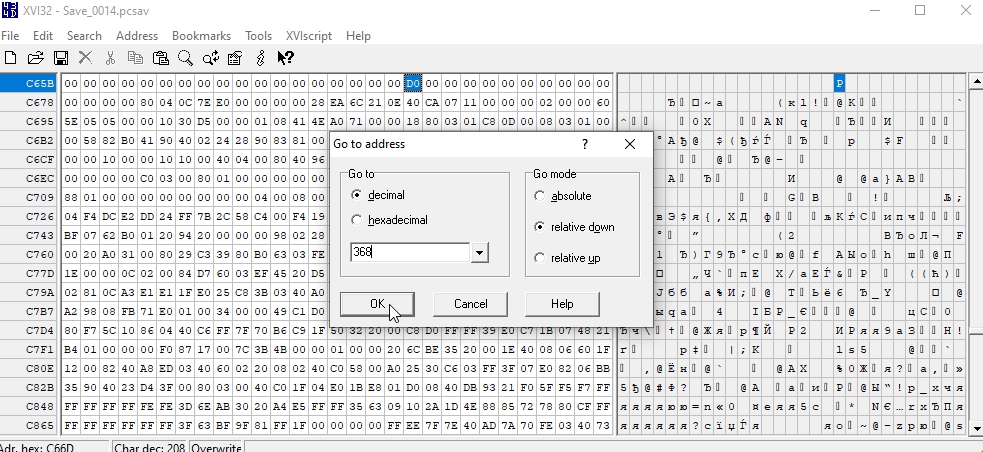Create a new file from the toolbar
Viewport: 983px width, 452px height.
tap(10, 58)
